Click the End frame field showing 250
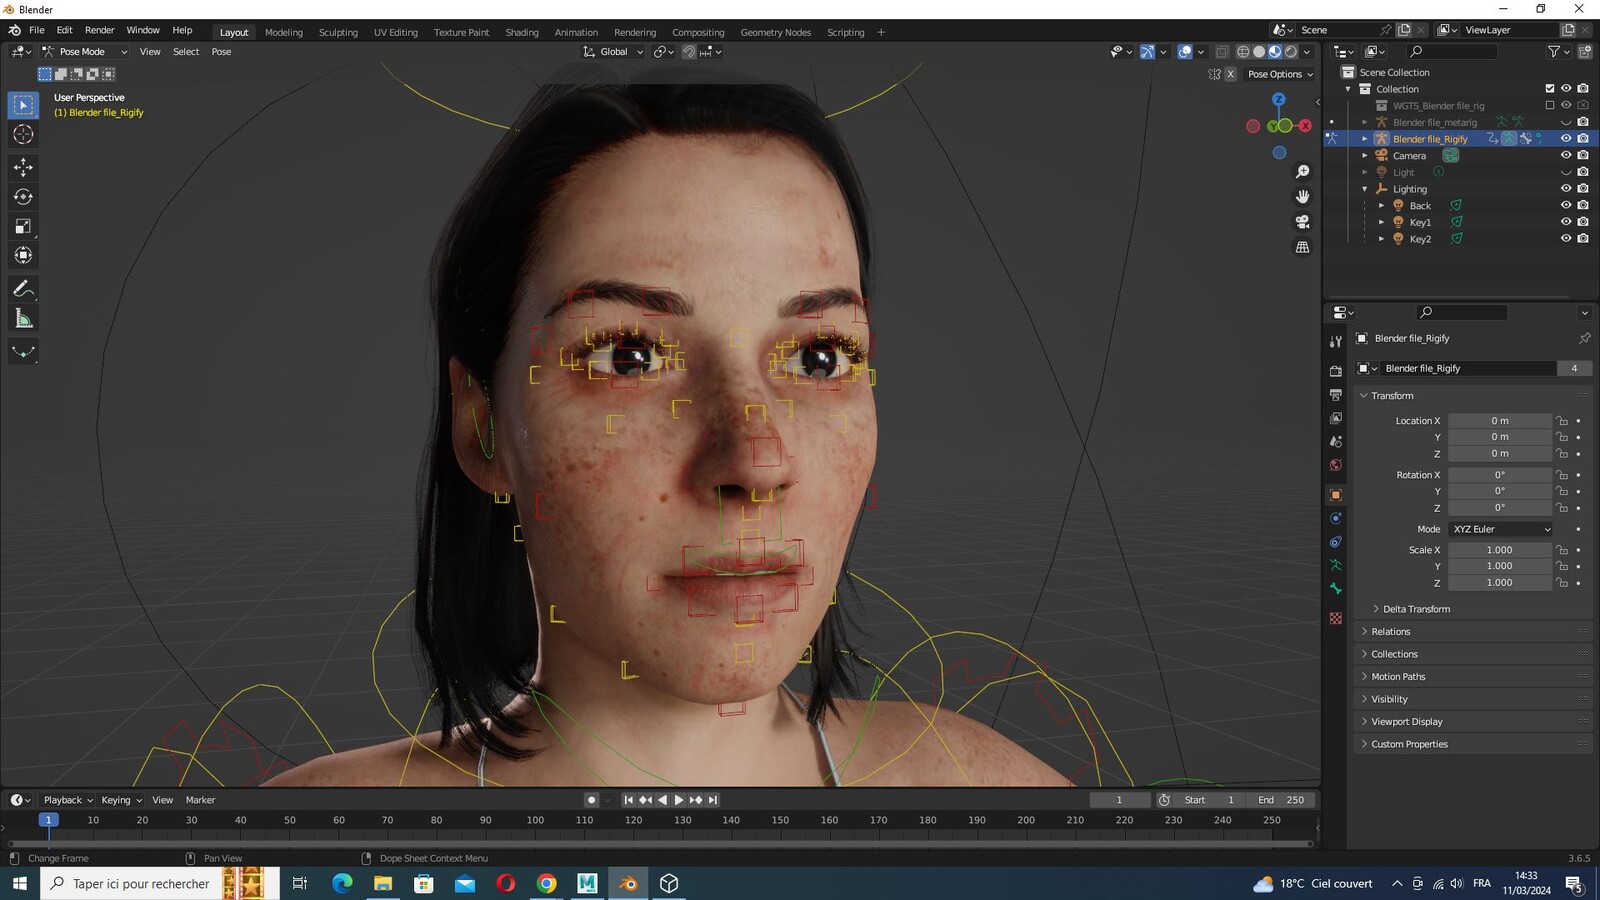 coord(1280,800)
